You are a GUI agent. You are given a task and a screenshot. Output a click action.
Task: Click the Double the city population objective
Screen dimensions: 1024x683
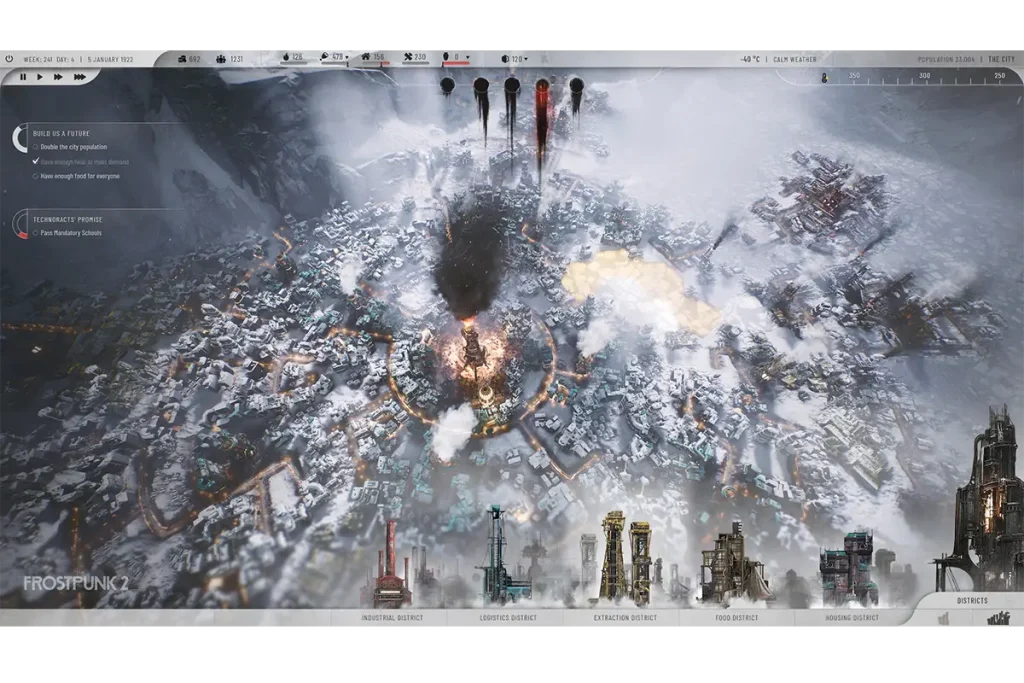pyautogui.click(x=70, y=147)
